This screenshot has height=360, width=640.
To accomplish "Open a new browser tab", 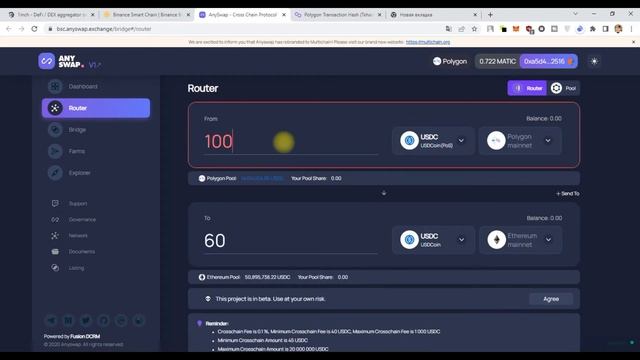I will pyautogui.click(x=490, y=15).
